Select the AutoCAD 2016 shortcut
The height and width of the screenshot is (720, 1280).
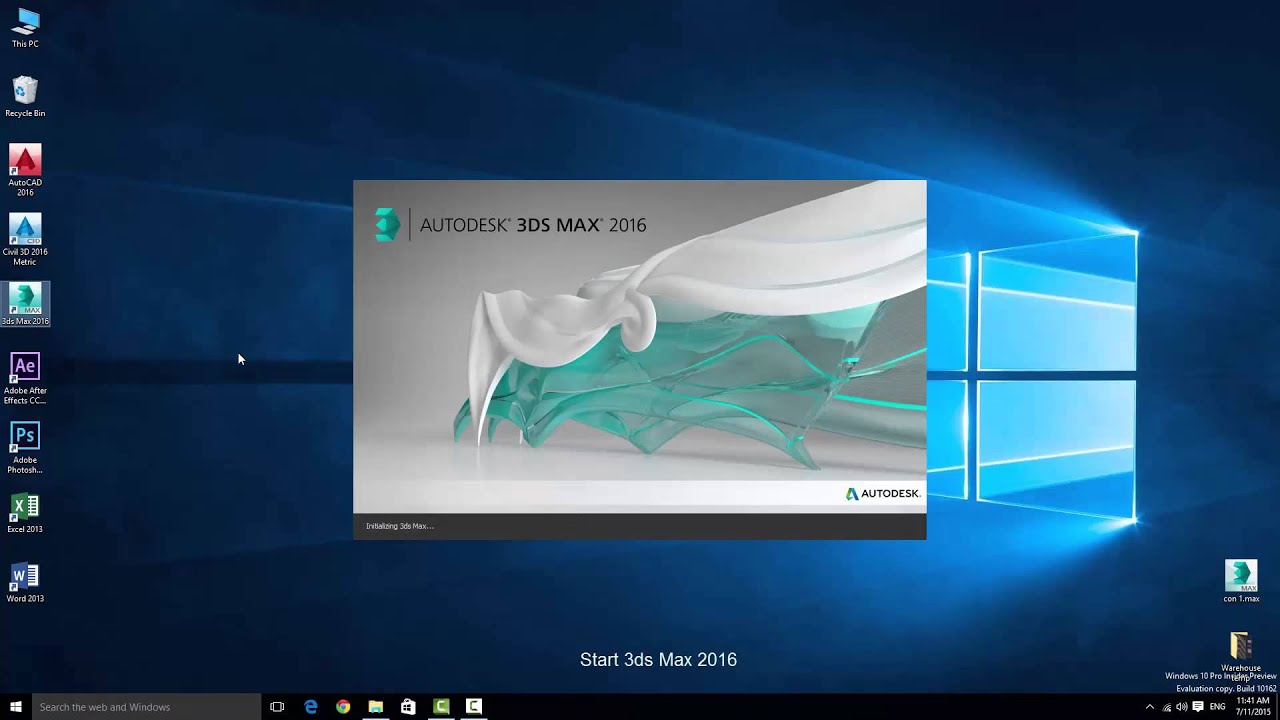(x=25, y=170)
